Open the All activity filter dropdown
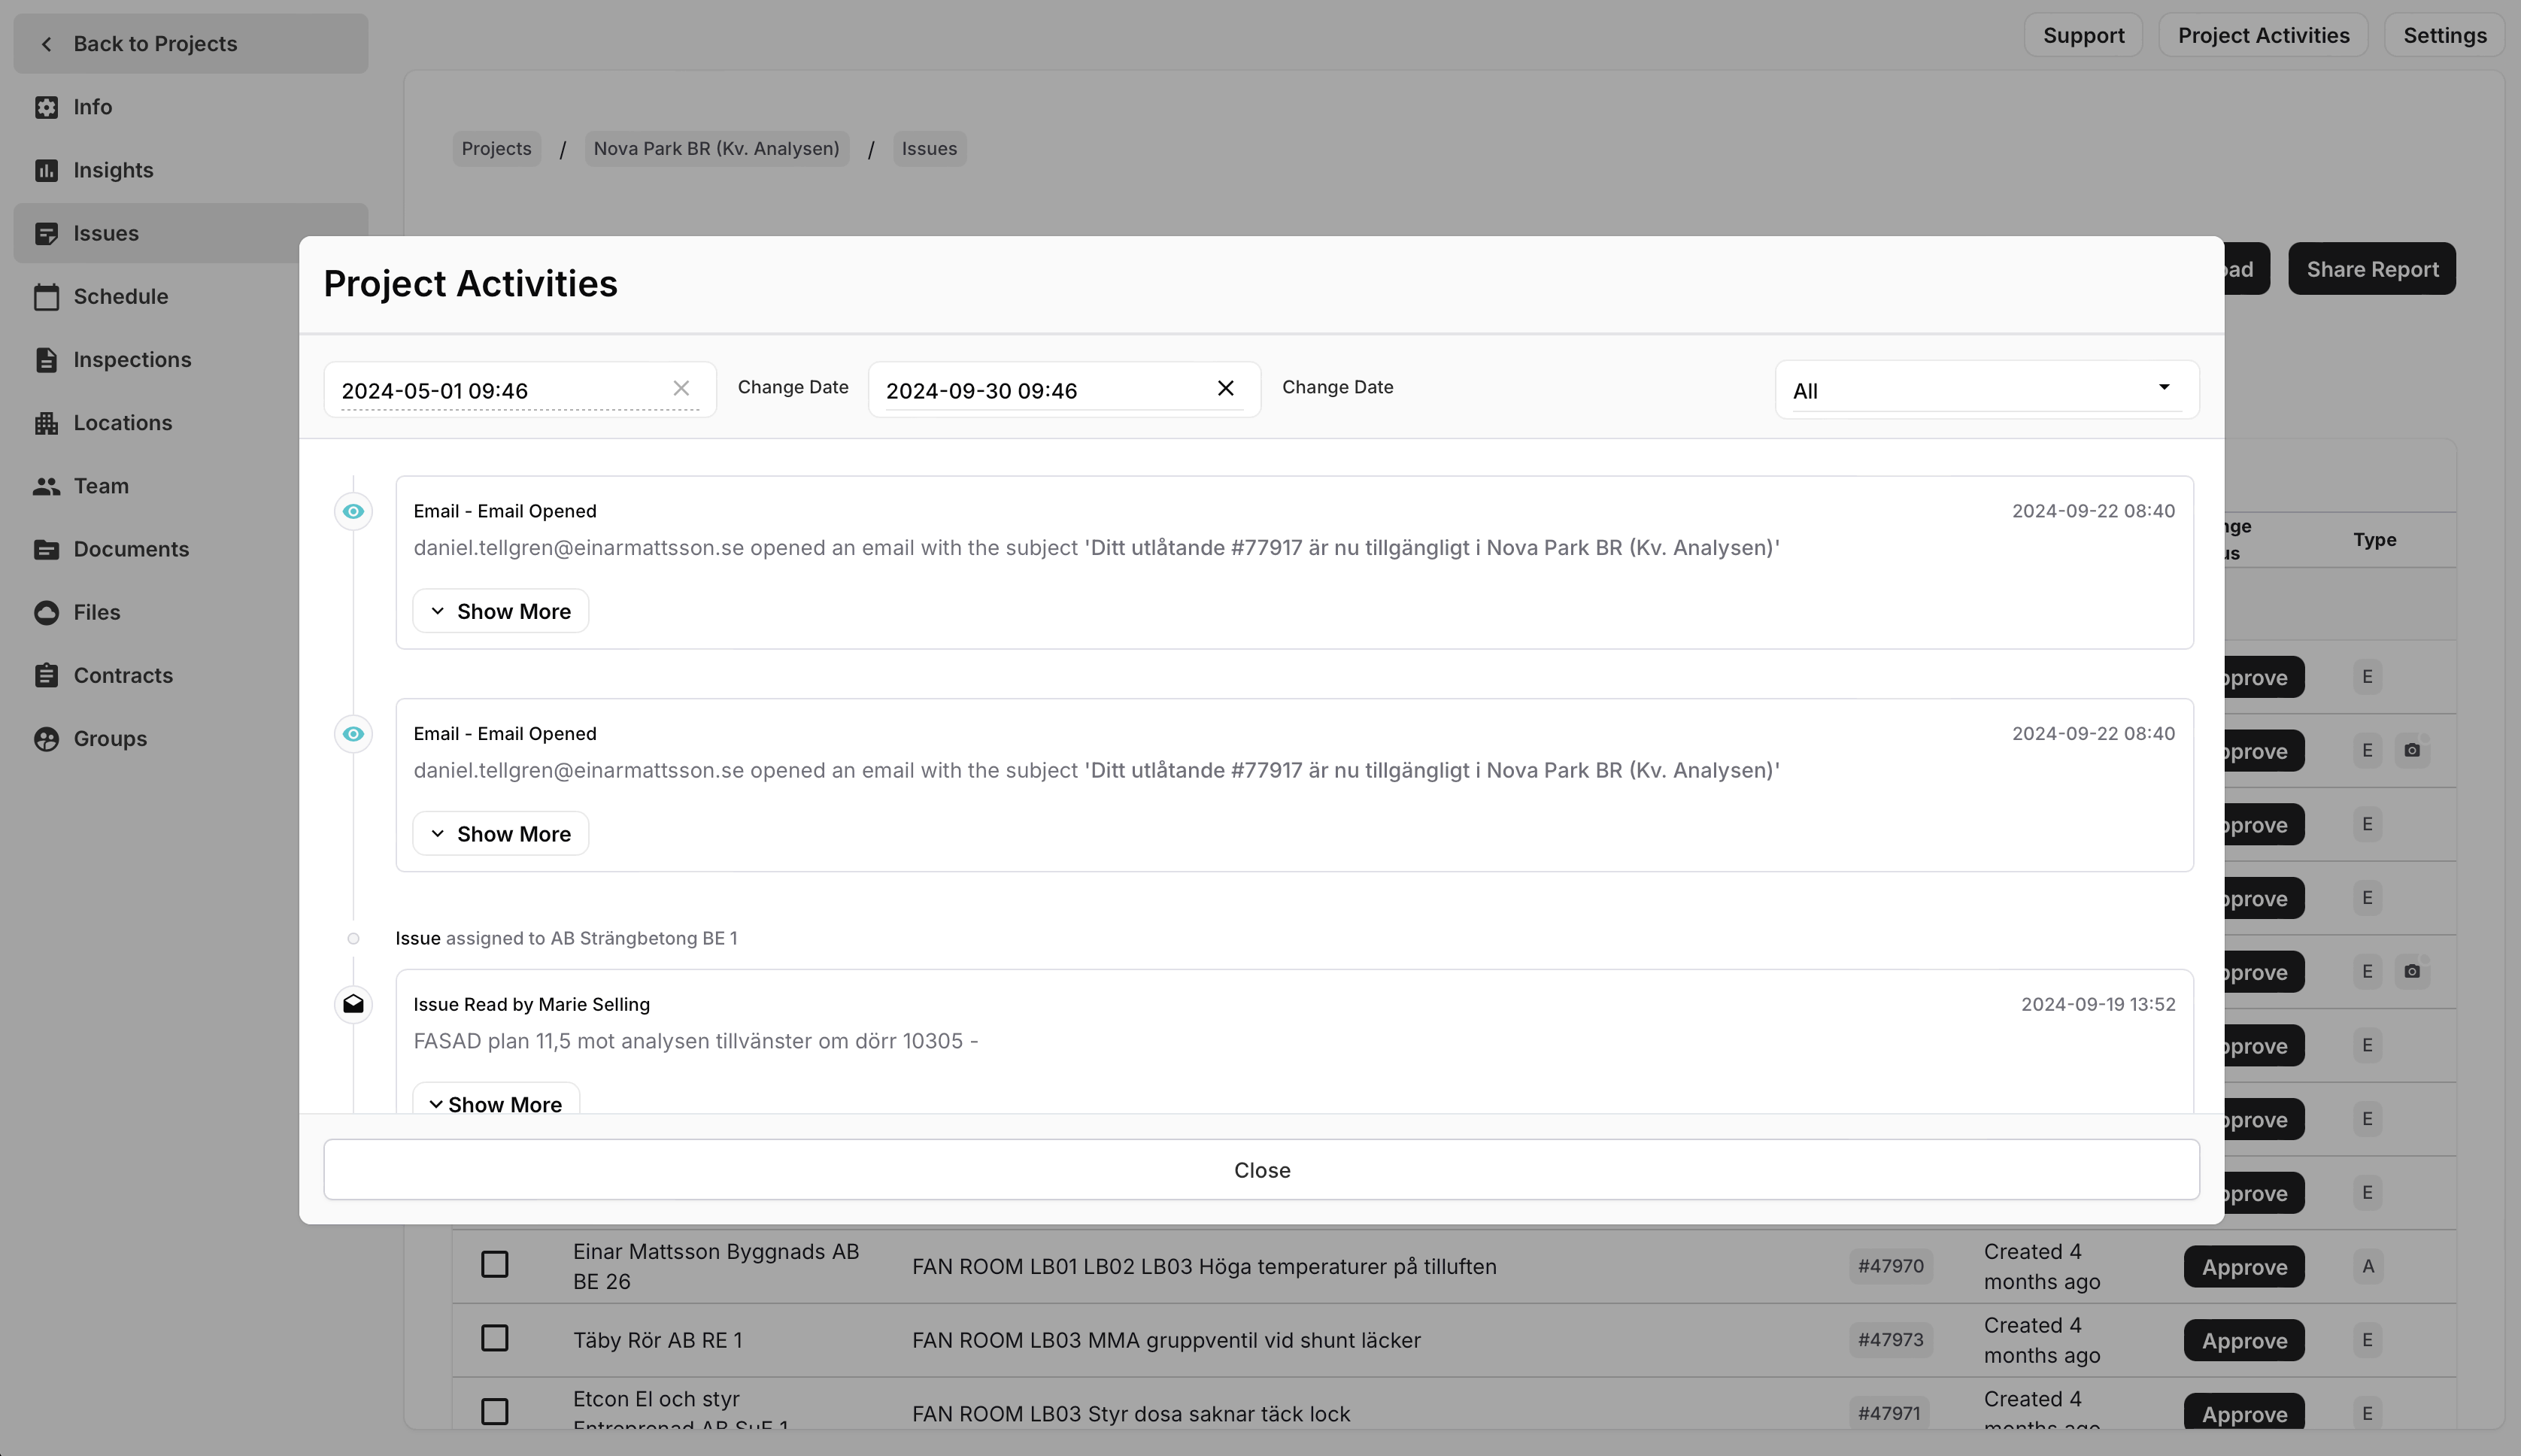This screenshot has height=1456, width=2521. [x=1986, y=390]
